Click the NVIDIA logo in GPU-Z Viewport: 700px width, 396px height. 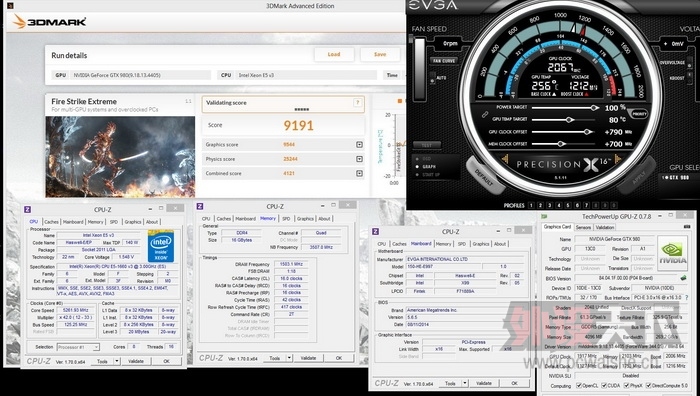pyautogui.click(x=672, y=253)
